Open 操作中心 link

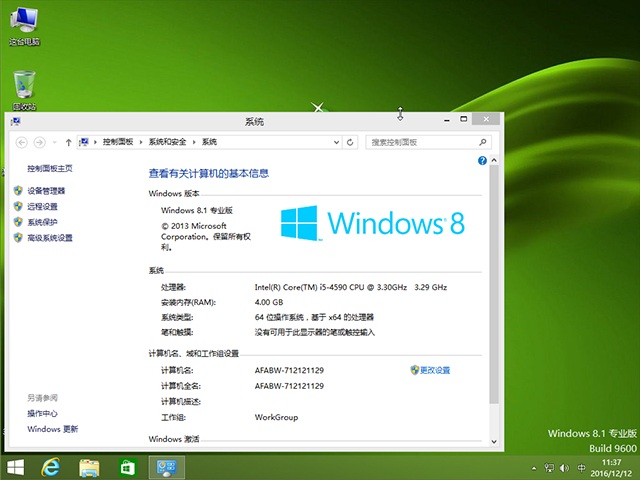(42, 413)
